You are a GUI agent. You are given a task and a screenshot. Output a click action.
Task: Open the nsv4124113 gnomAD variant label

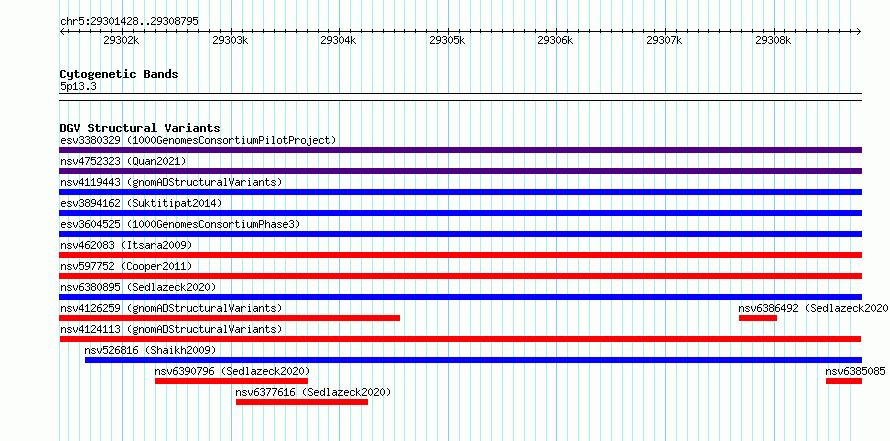click(x=171, y=329)
